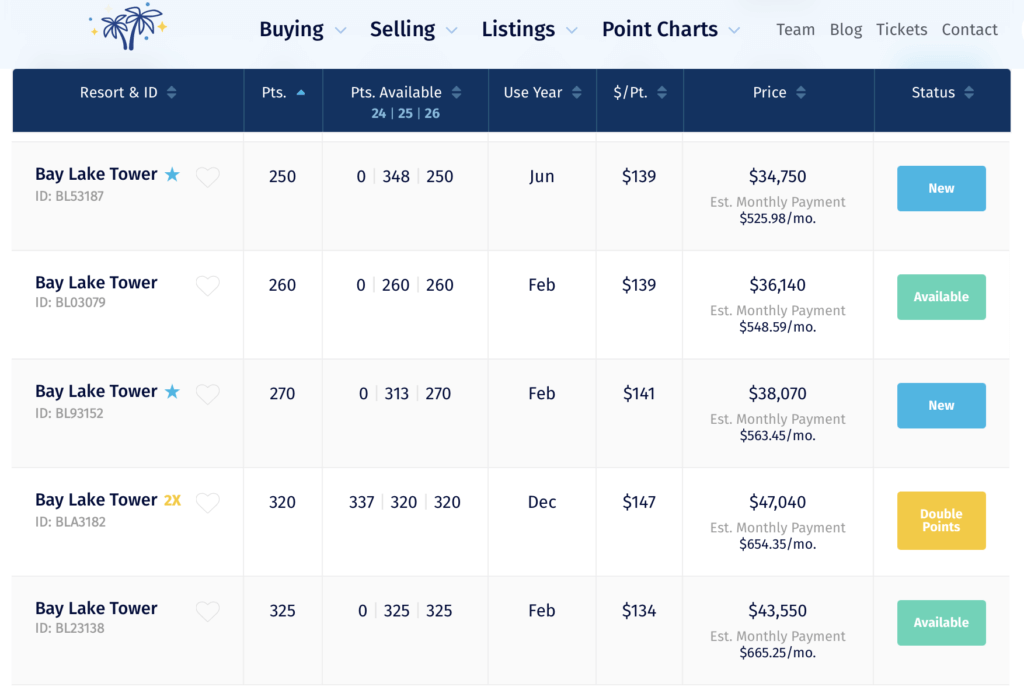Image resolution: width=1024 pixels, height=697 pixels.
Task: Go to the Blog page
Action: [x=845, y=30]
